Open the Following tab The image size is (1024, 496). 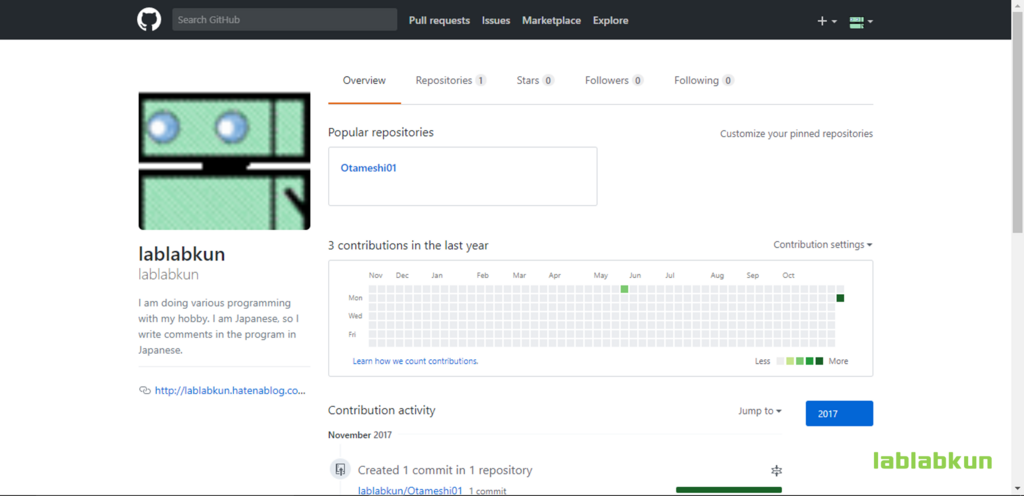[x=704, y=81]
